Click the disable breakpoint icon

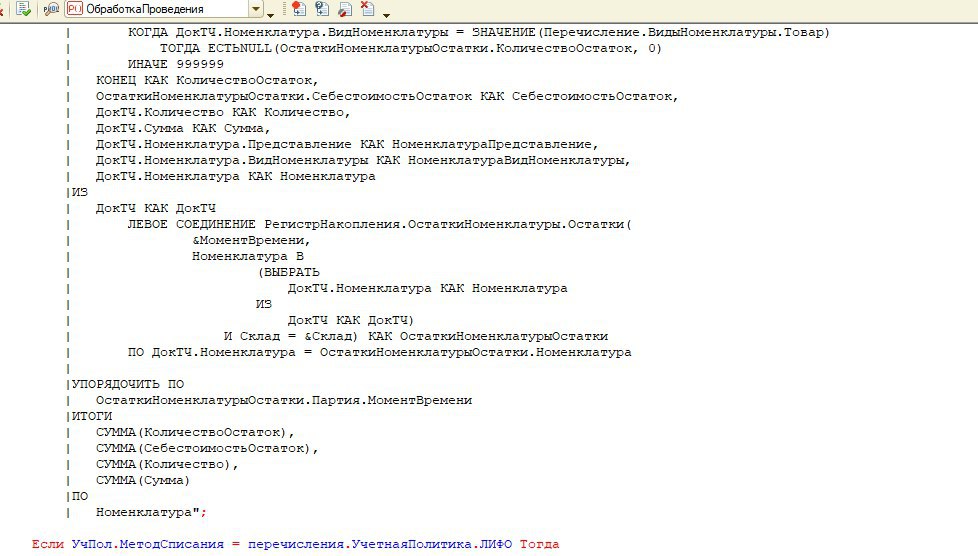[345, 9]
